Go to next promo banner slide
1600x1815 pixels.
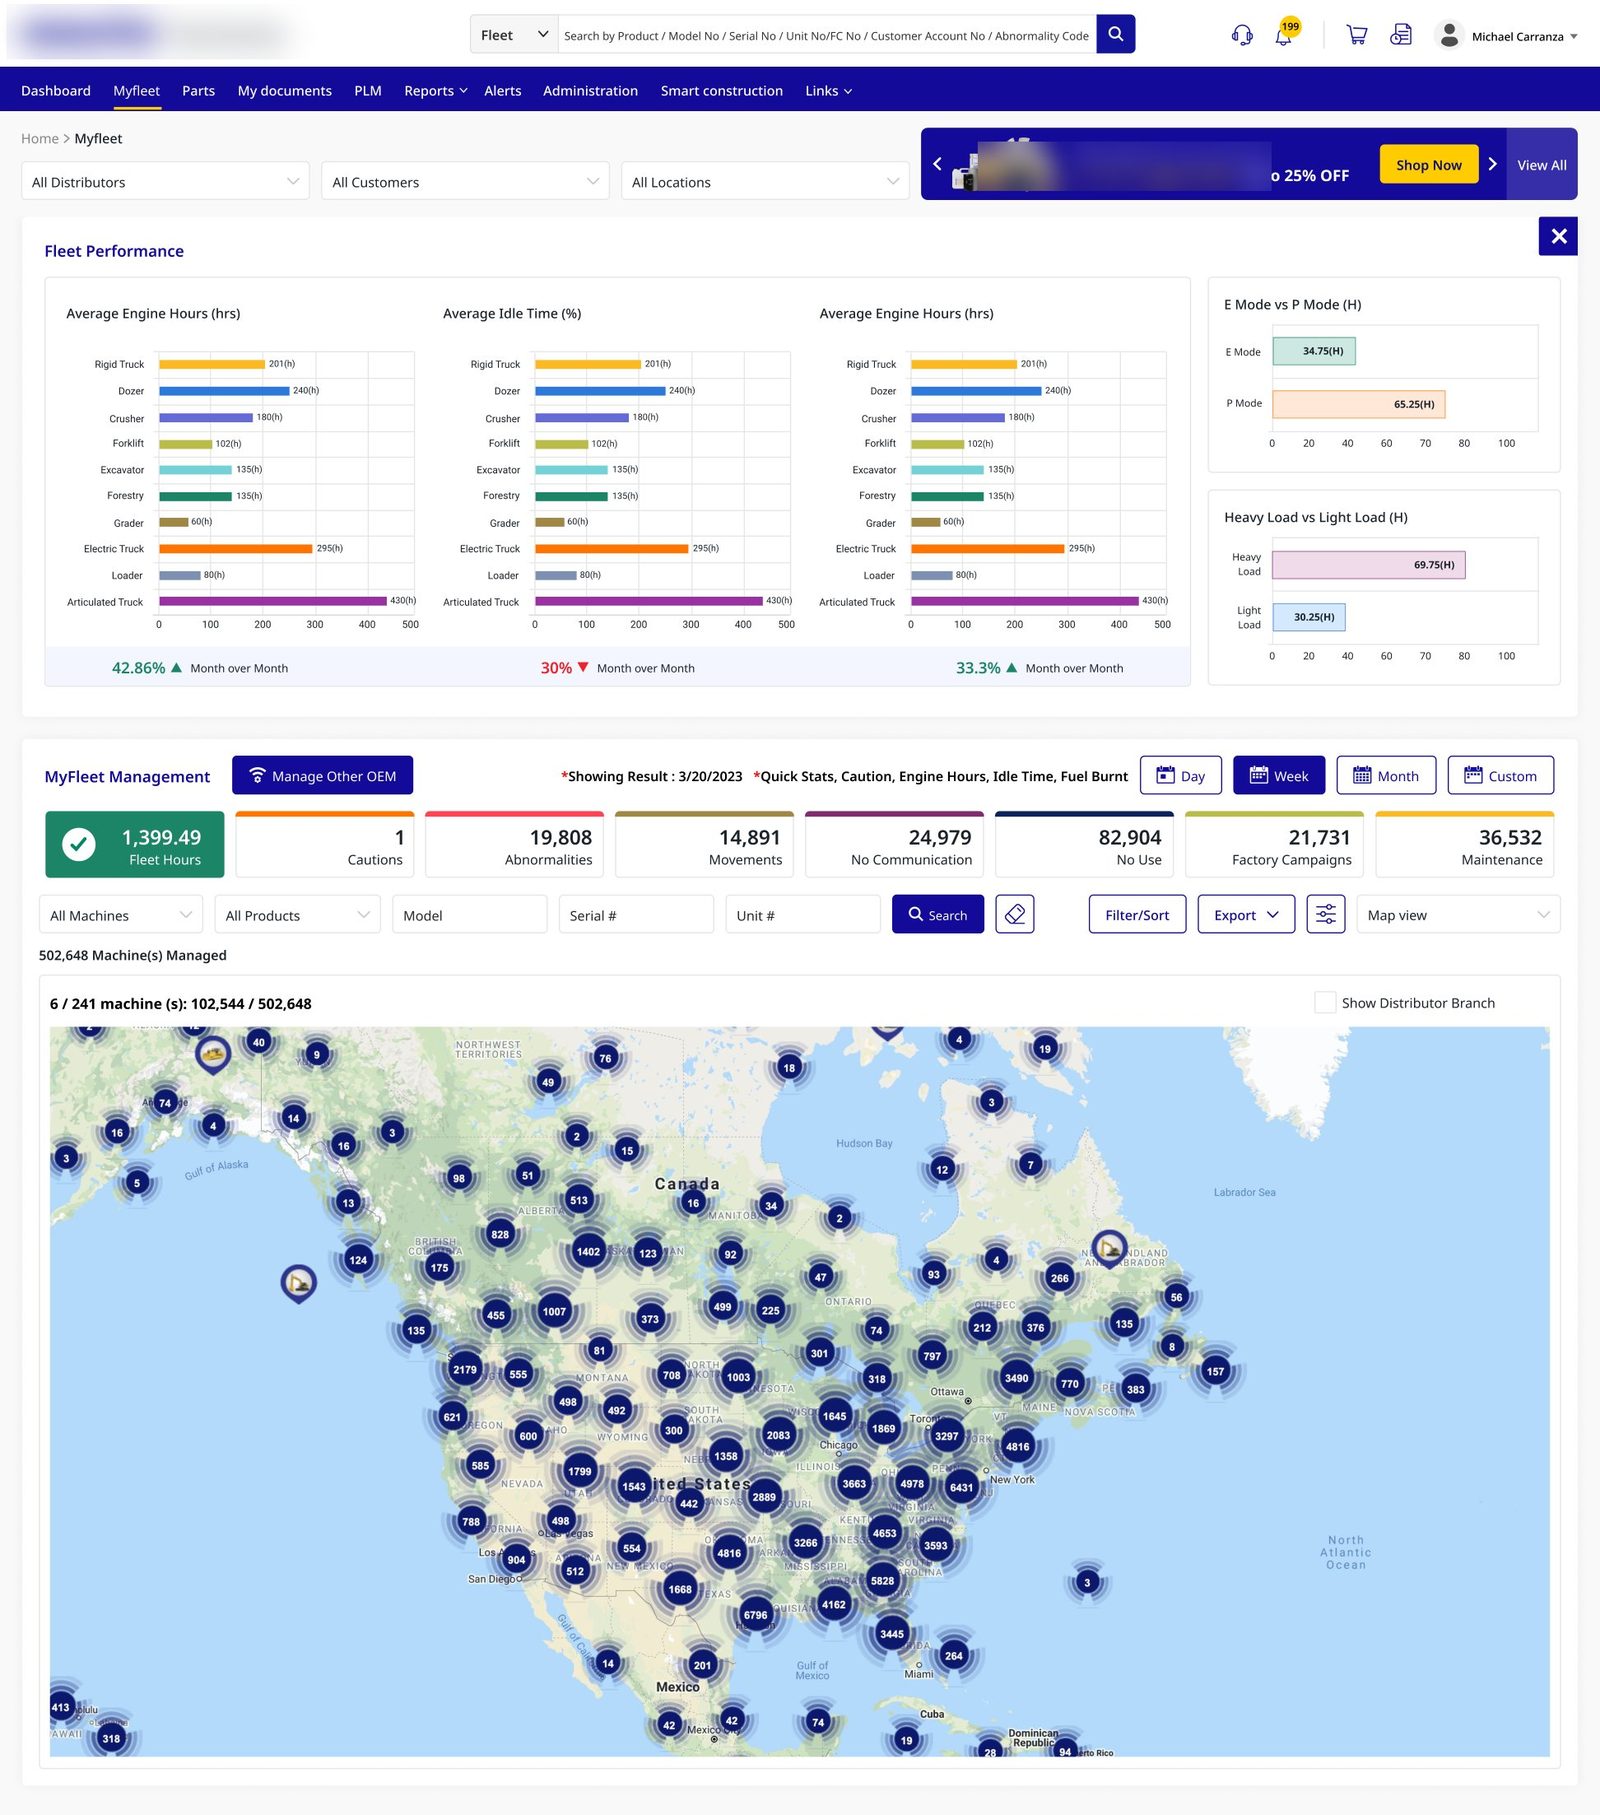1492,164
